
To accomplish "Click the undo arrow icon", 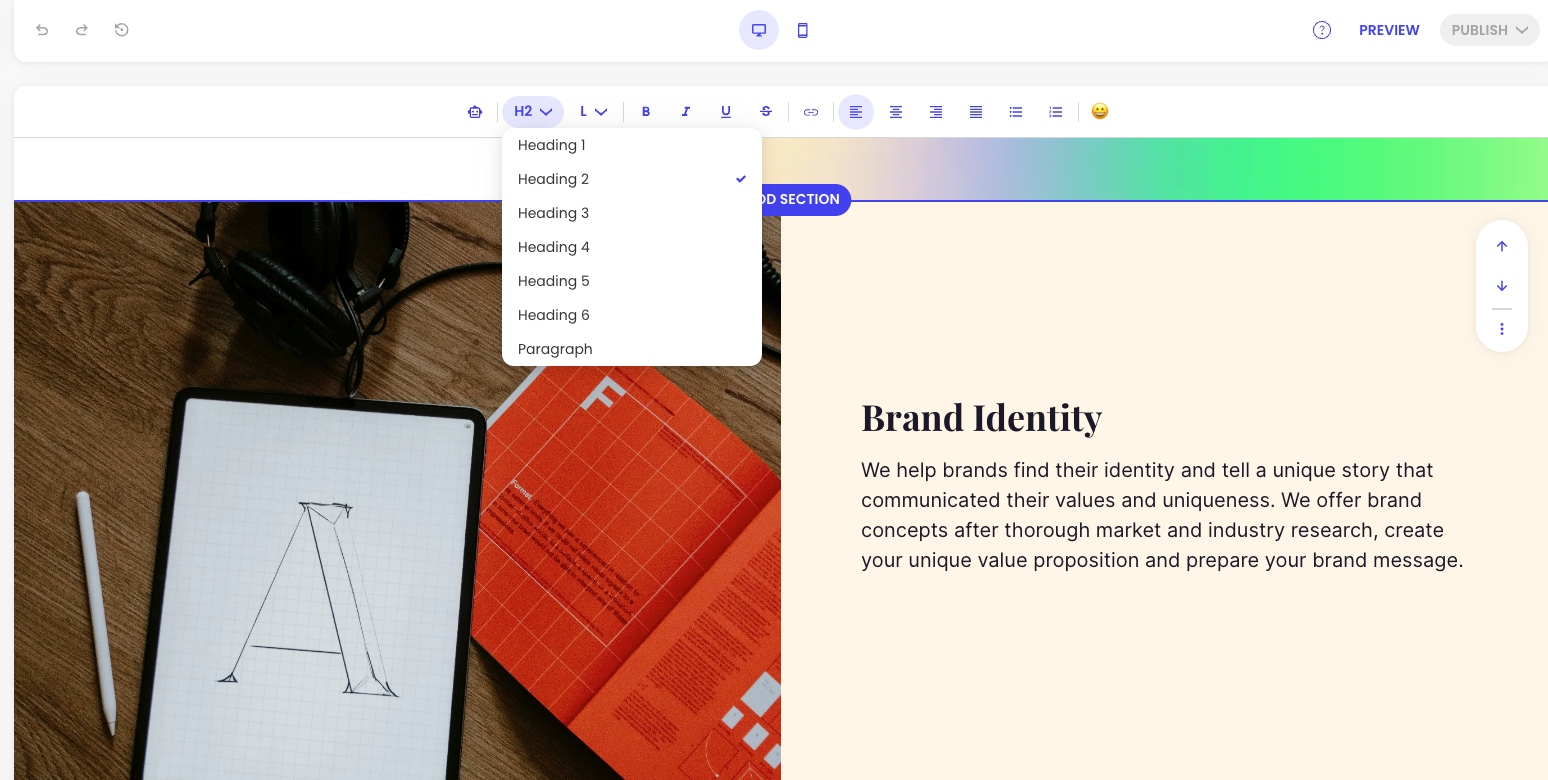I will (x=42, y=30).
